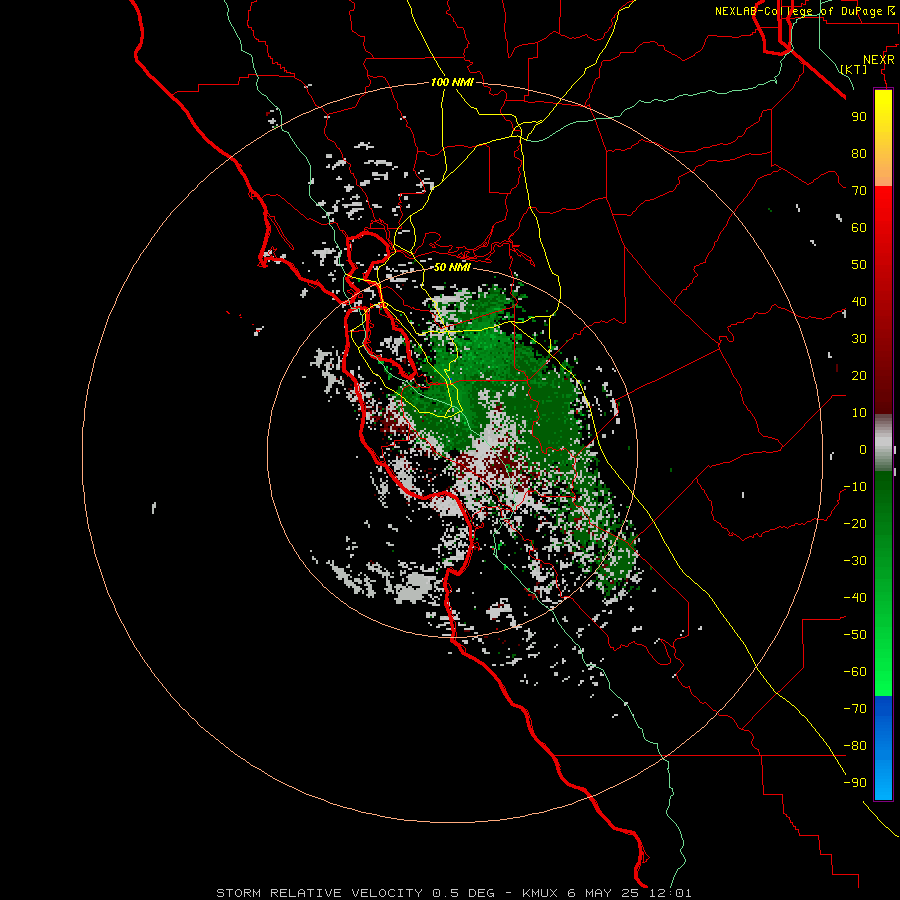Click the 10 value on the velocity scale

859,413
